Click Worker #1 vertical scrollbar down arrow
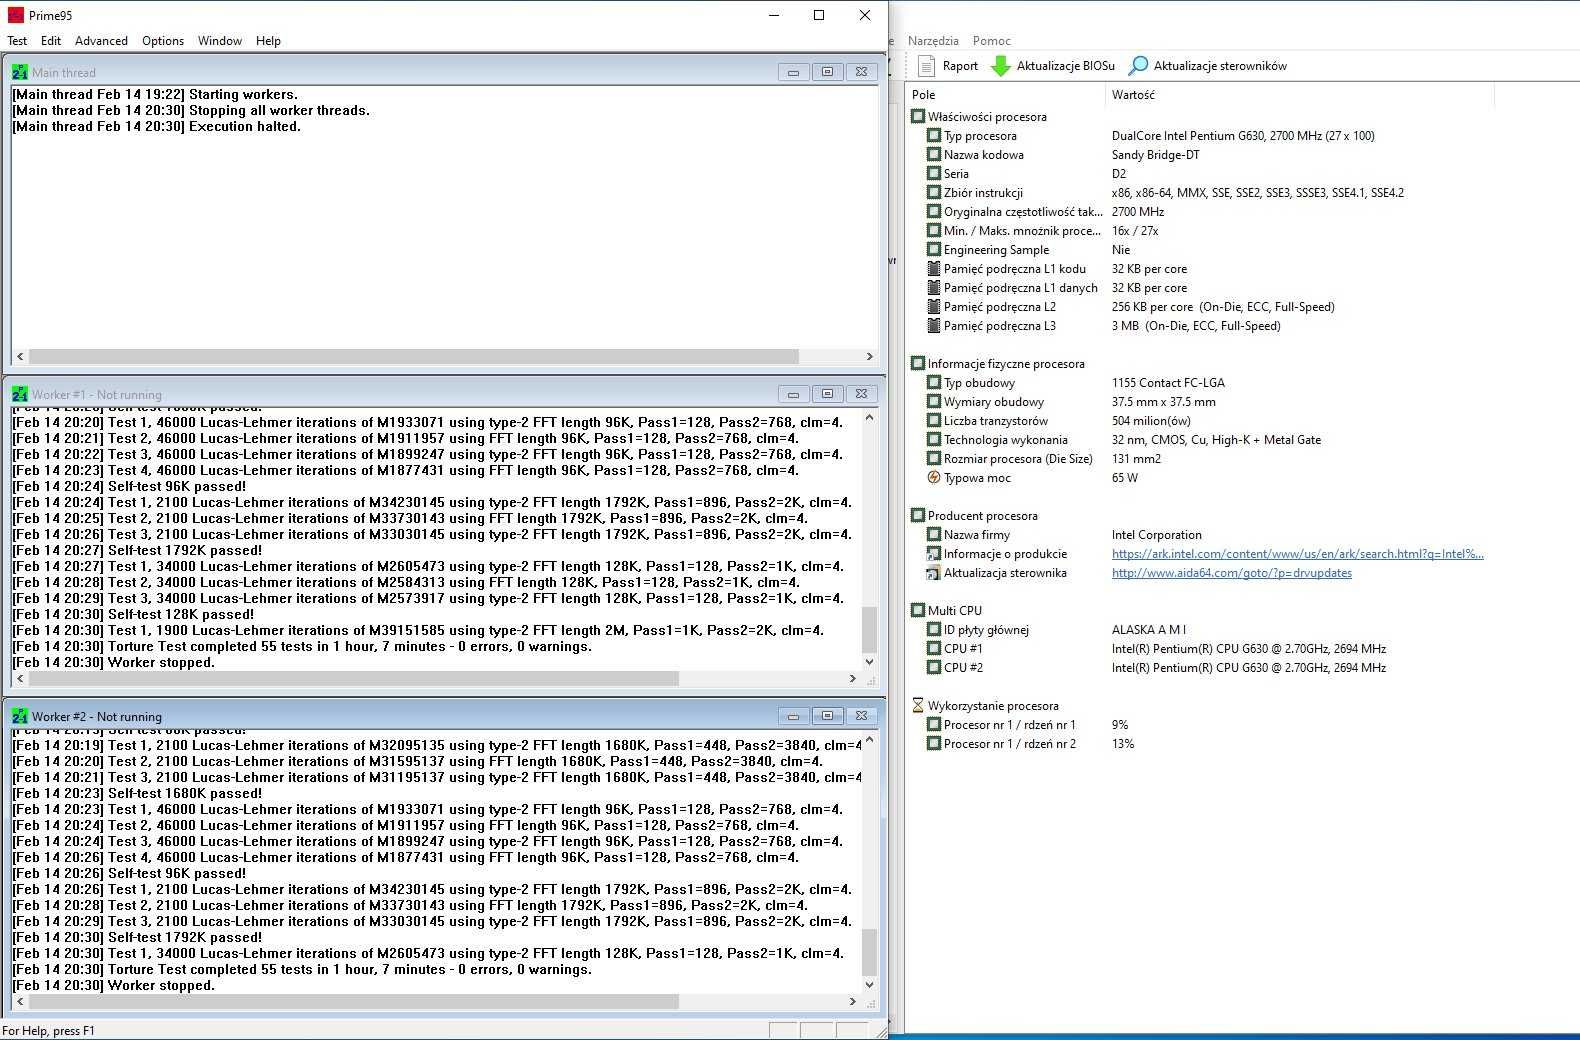1580x1040 pixels. pyautogui.click(x=868, y=661)
